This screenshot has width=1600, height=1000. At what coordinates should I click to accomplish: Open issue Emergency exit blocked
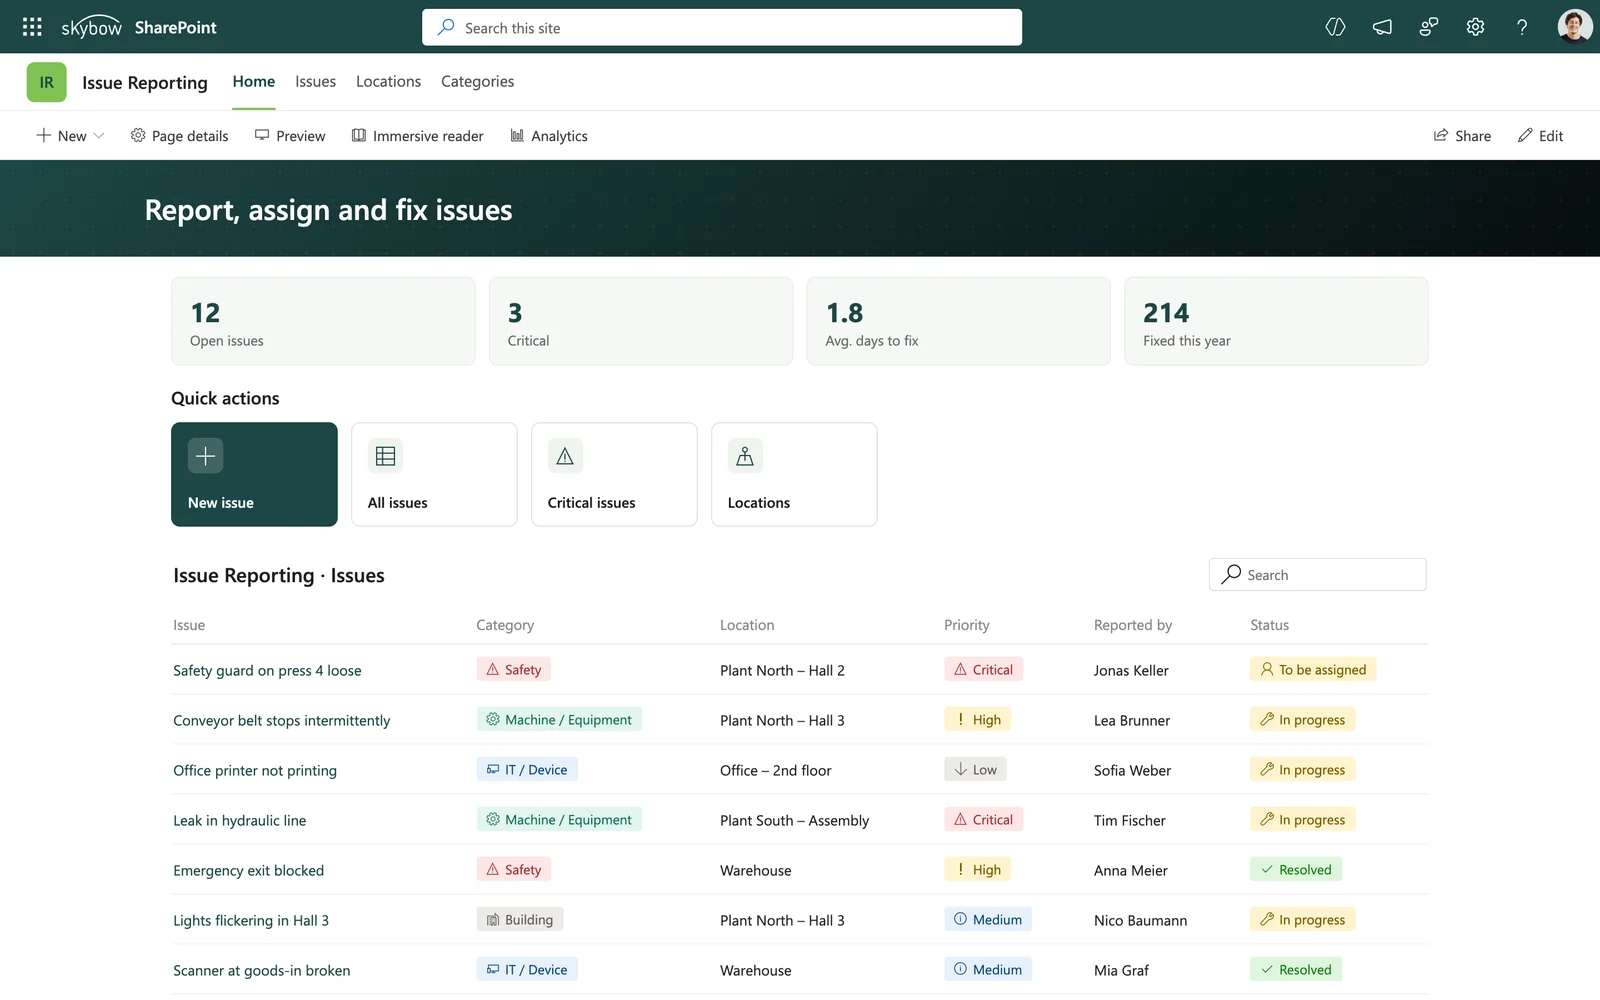pos(248,870)
